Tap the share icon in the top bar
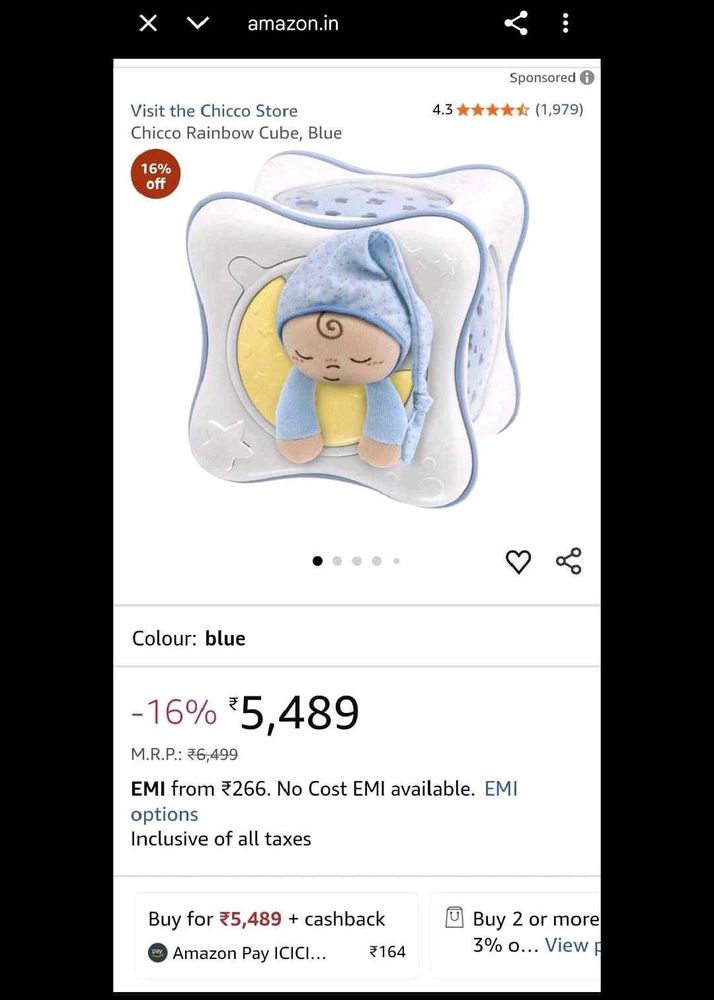The height and width of the screenshot is (1000, 714). pos(516,22)
